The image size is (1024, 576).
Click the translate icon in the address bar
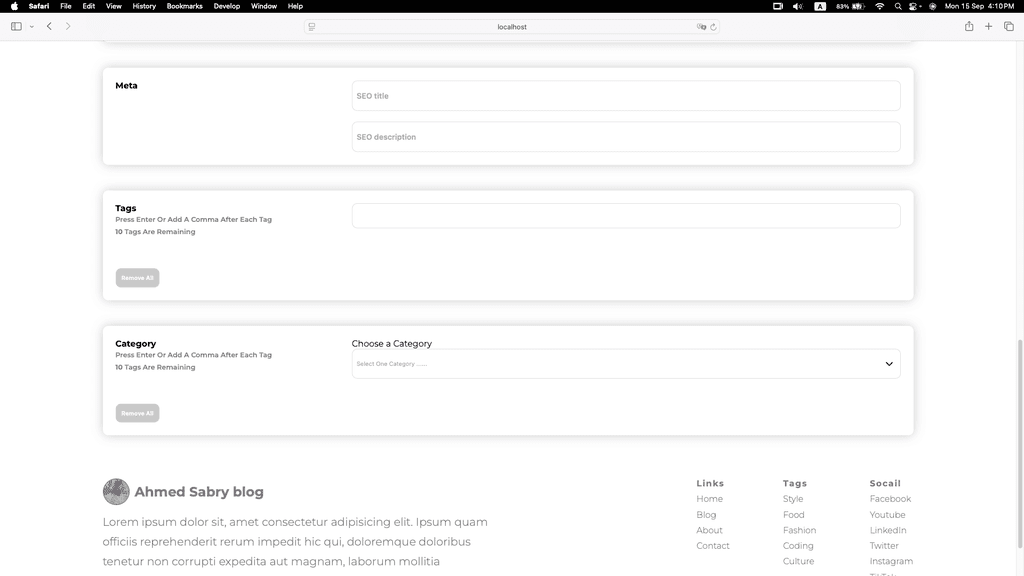[x=701, y=27]
